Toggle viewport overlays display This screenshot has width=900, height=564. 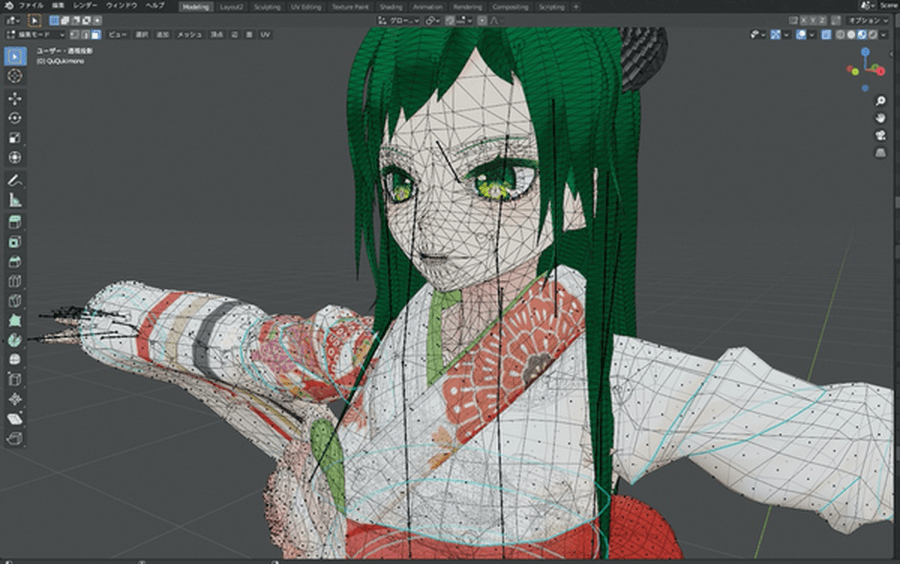click(801, 34)
